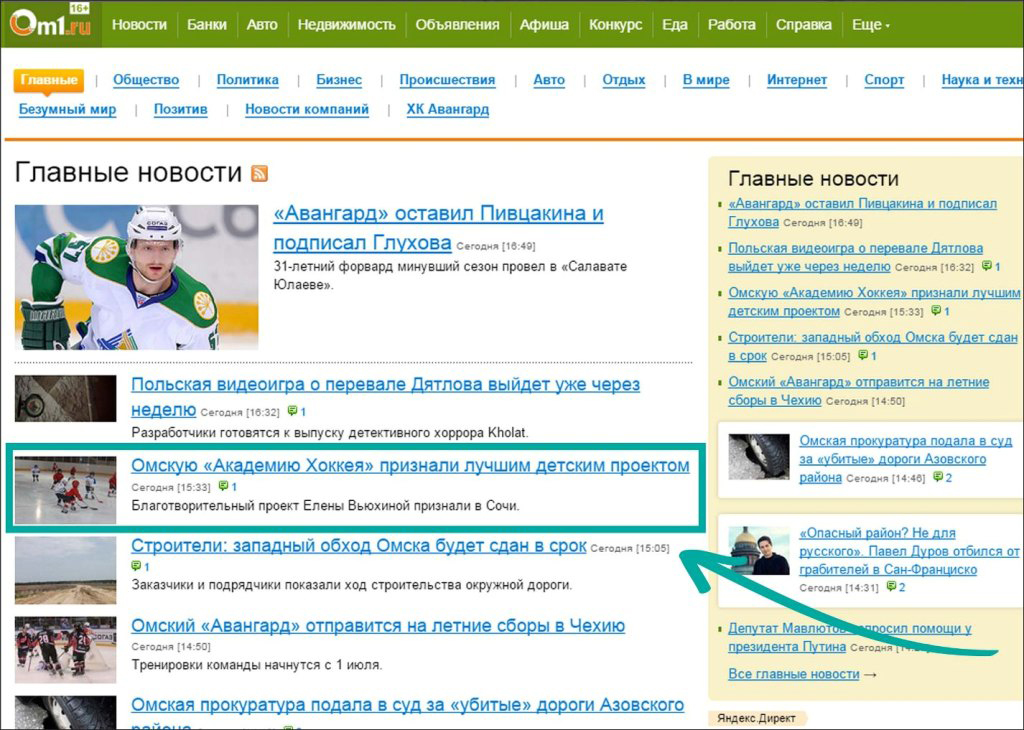The height and width of the screenshot is (730, 1024).
Task: Open the Интернет news category
Action: tap(797, 80)
